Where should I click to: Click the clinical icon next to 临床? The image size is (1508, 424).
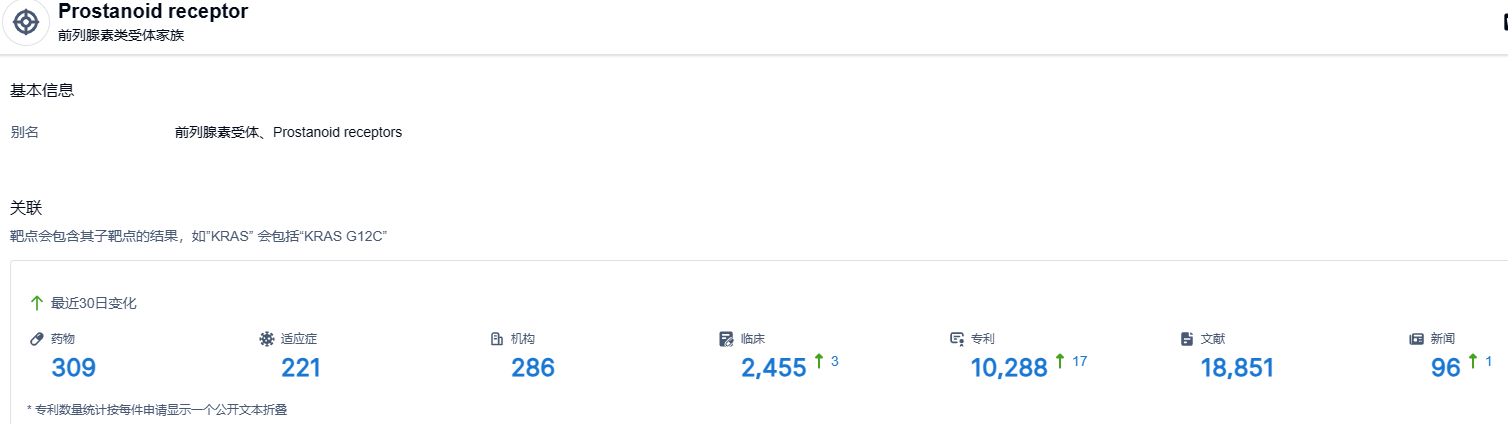pos(727,339)
